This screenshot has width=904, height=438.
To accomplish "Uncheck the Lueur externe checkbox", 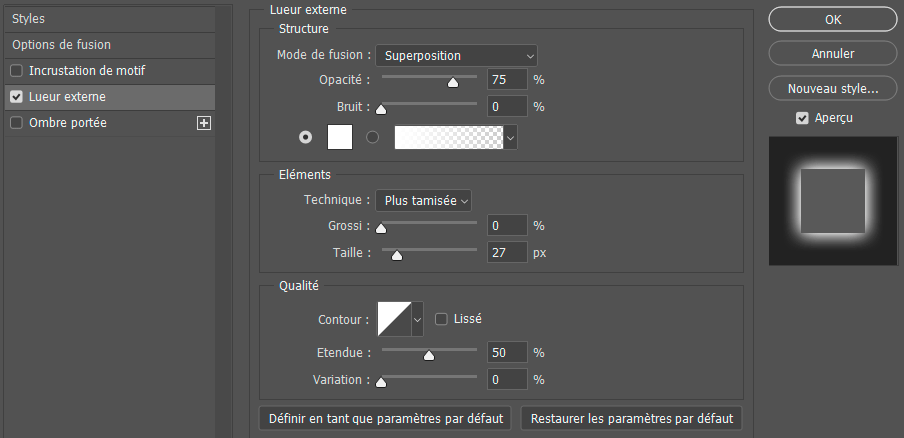I will (16, 97).
